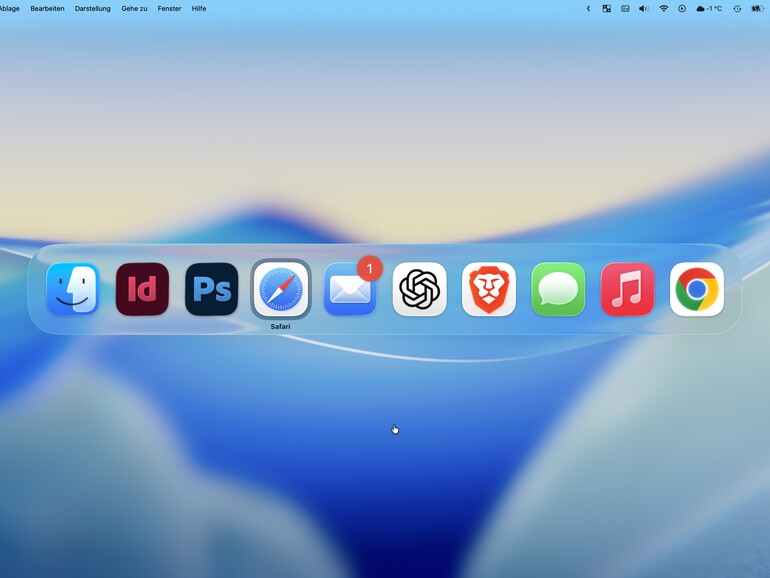Open the Gehe zu menu
This screenshot has width=770, height=578.
[134, 8]
